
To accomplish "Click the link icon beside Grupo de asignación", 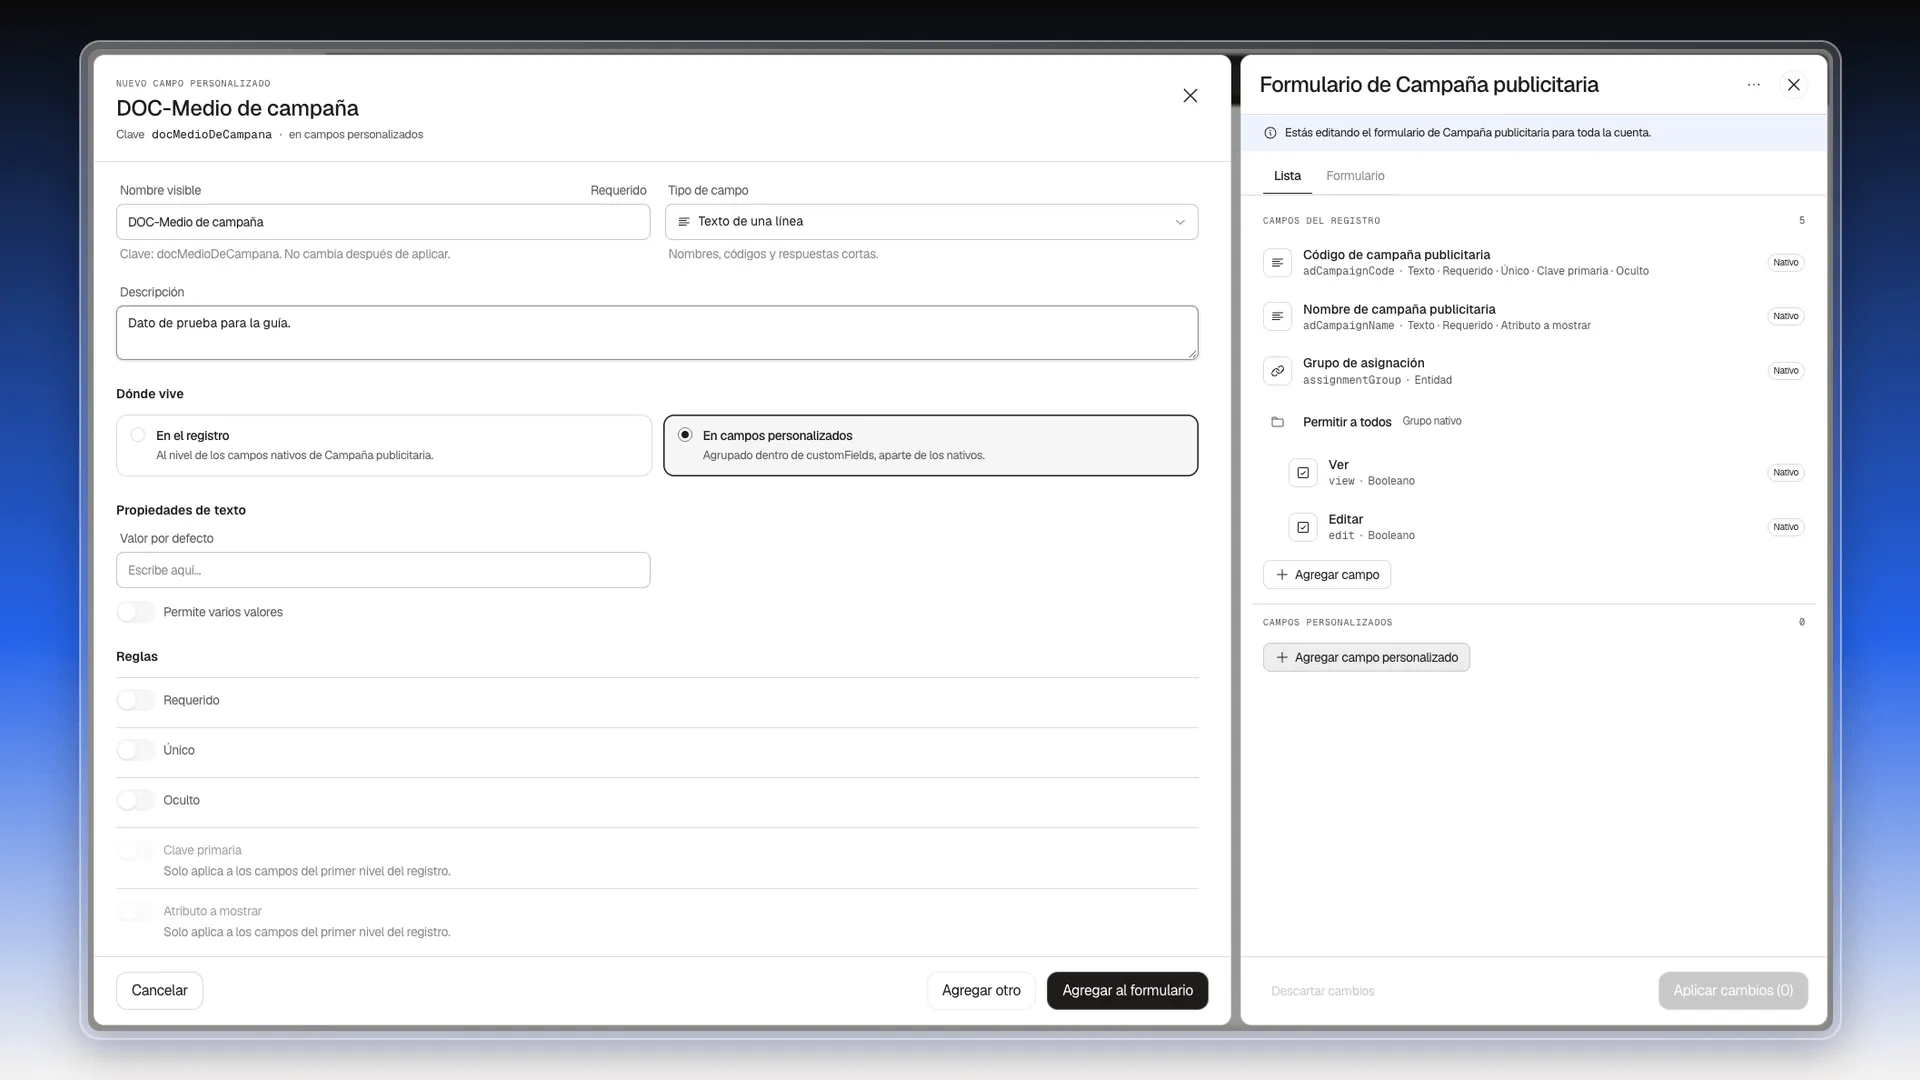I will click(x=1277, y=371).
